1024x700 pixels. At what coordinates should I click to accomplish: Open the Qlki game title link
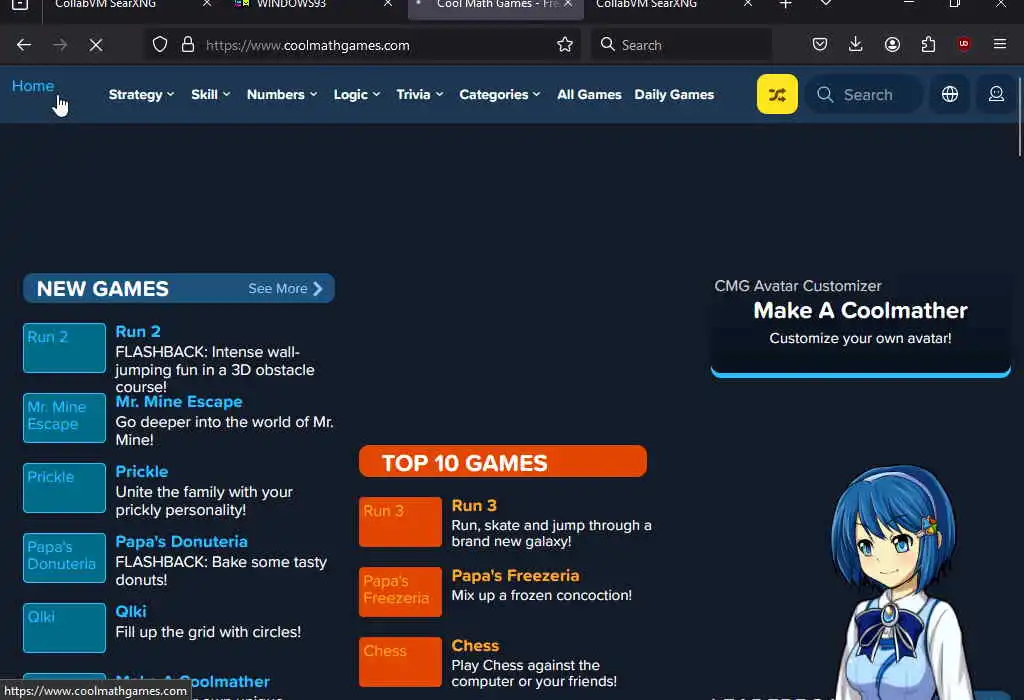pyautogui.click(x=131, y=611)
